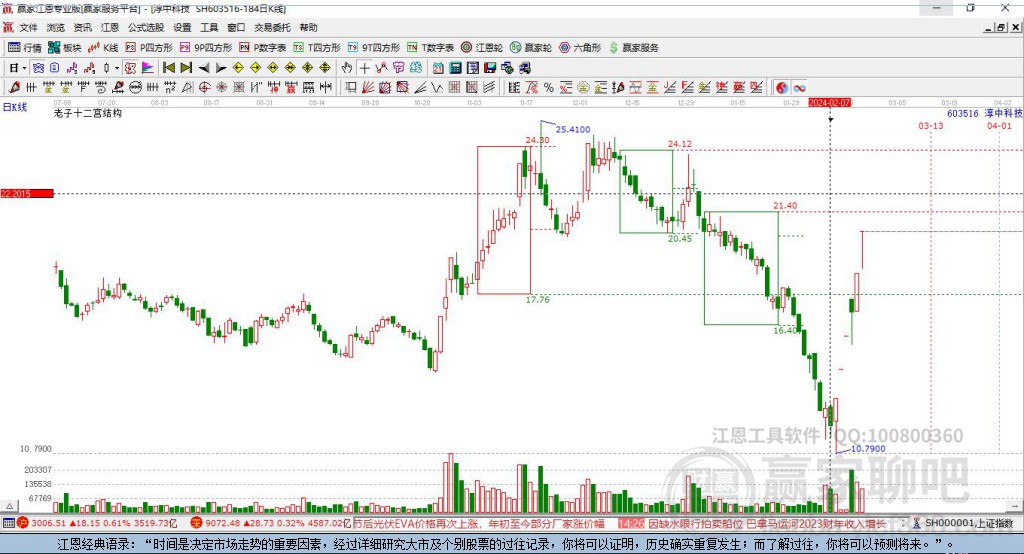This screenshot has height=554, width=1024.
Task: Switch to K线 candlestick chart
Action: 103,48
